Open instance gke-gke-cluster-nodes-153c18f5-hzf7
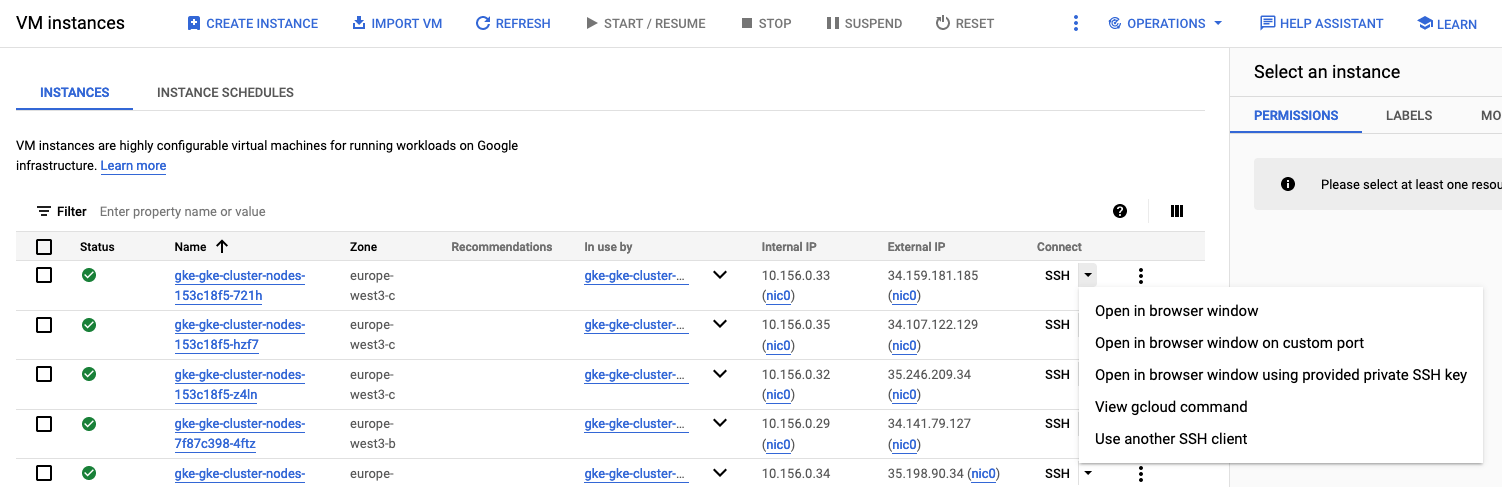Screen dimensions: 1502x487 240,335
